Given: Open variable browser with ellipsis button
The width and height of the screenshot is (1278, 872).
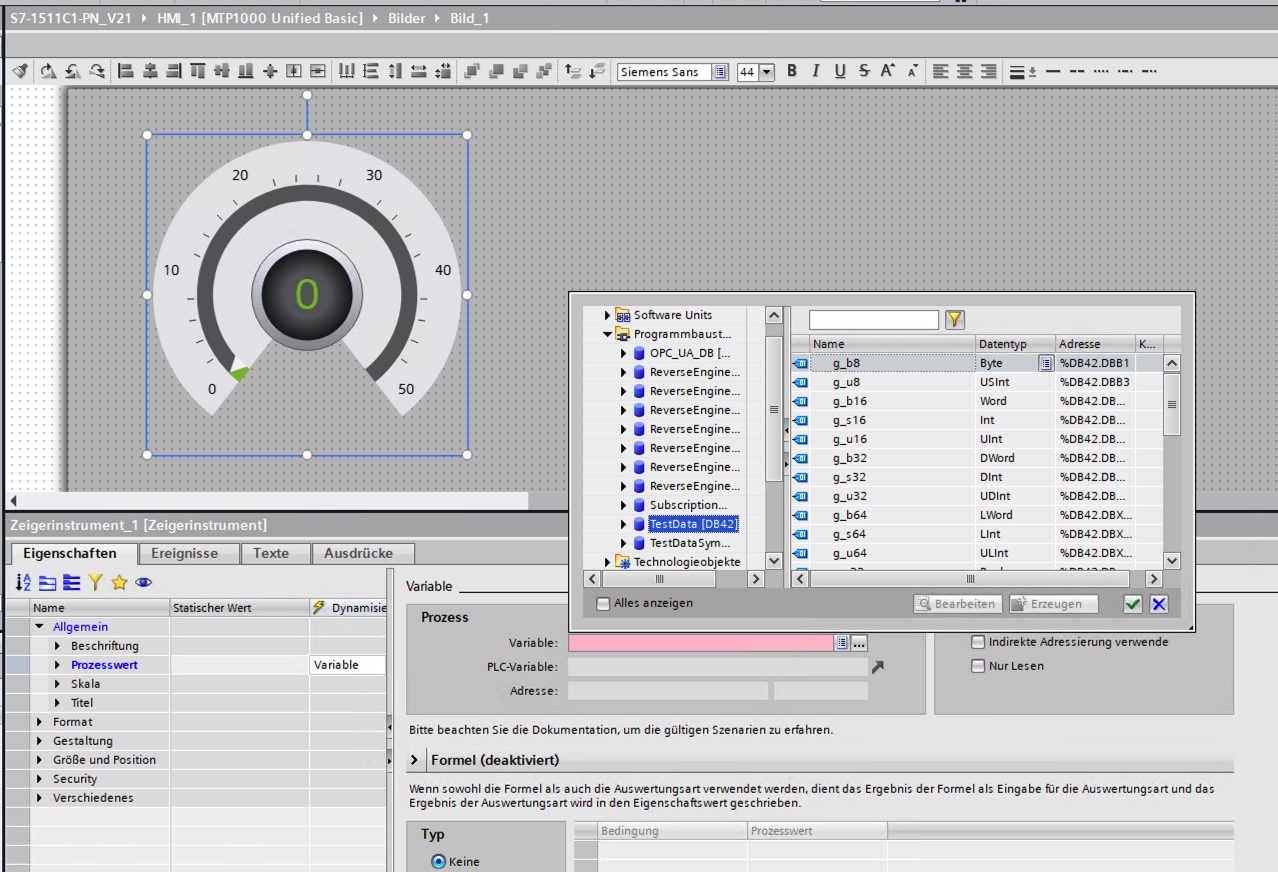Looking at the screenshot, I should click(859, 643).
